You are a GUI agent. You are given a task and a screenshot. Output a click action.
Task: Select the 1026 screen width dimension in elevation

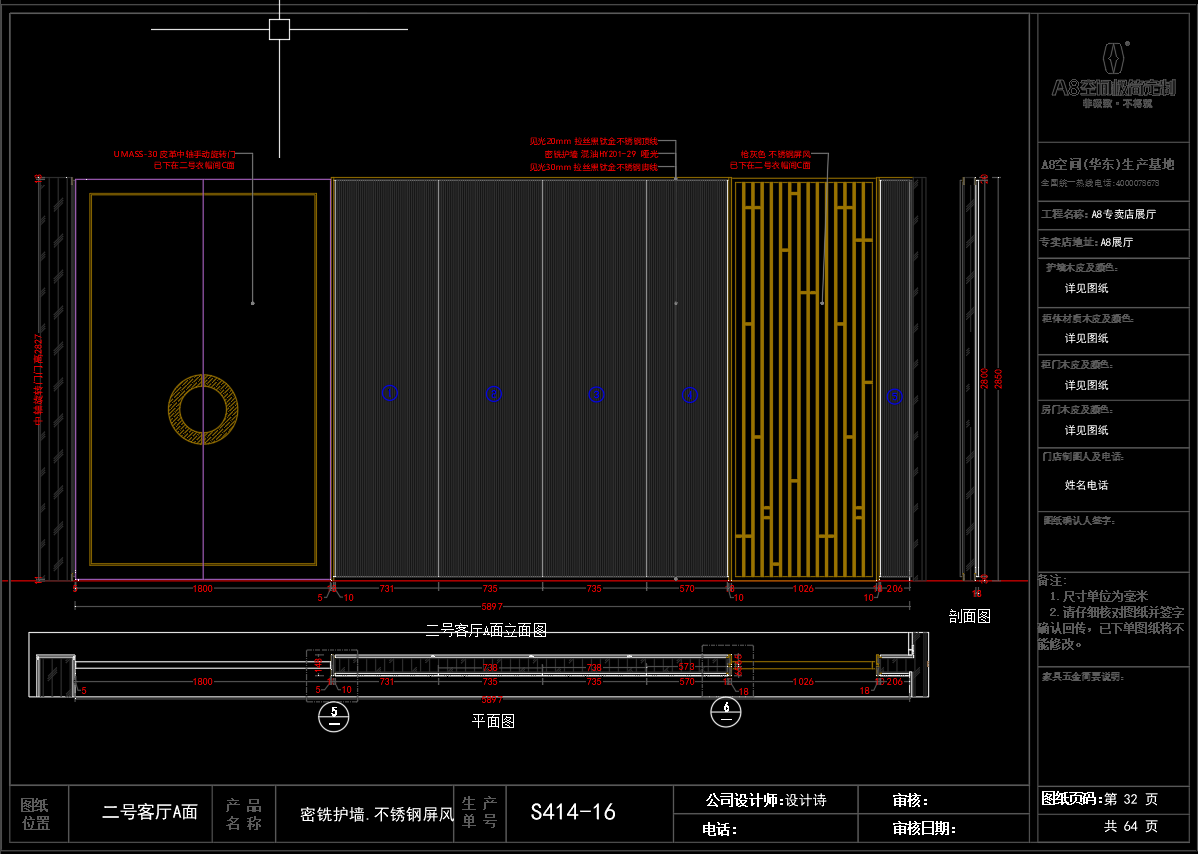(803, 589)
